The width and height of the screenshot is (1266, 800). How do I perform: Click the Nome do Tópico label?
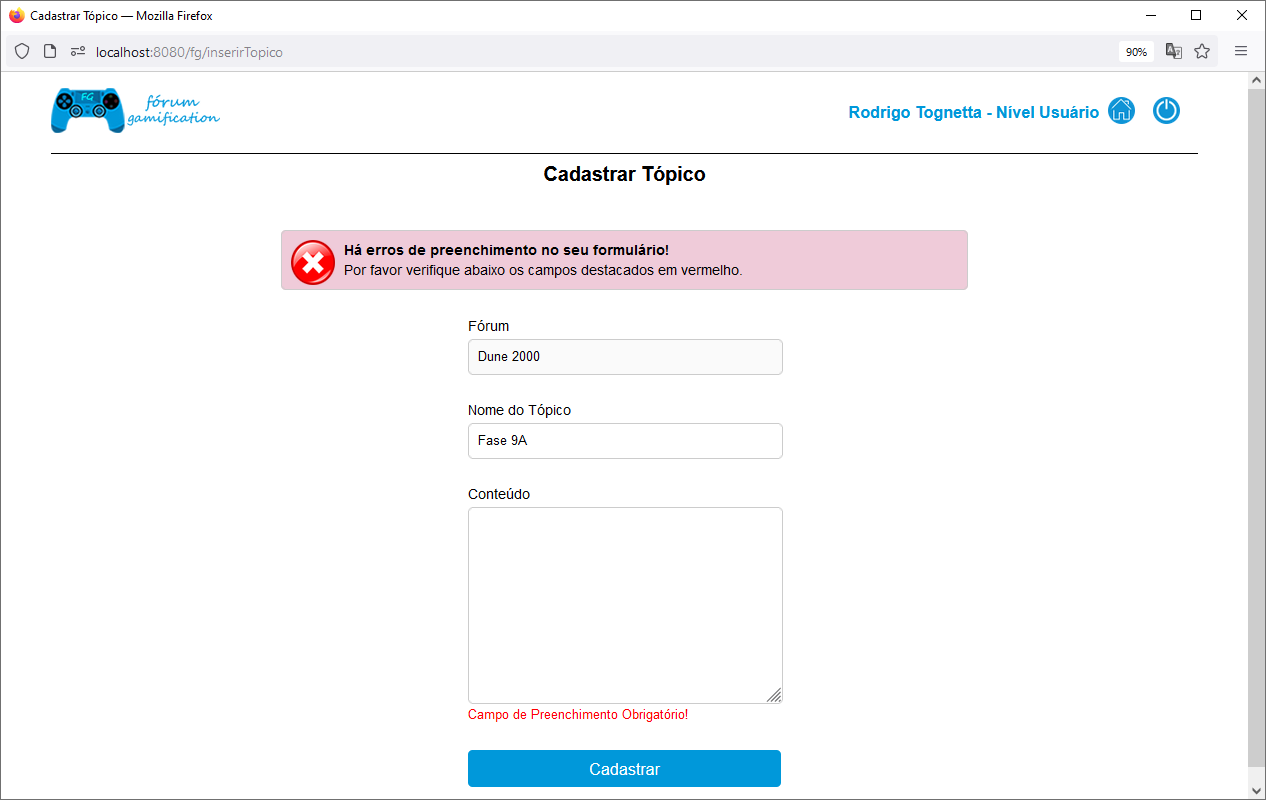pos(519,410)
